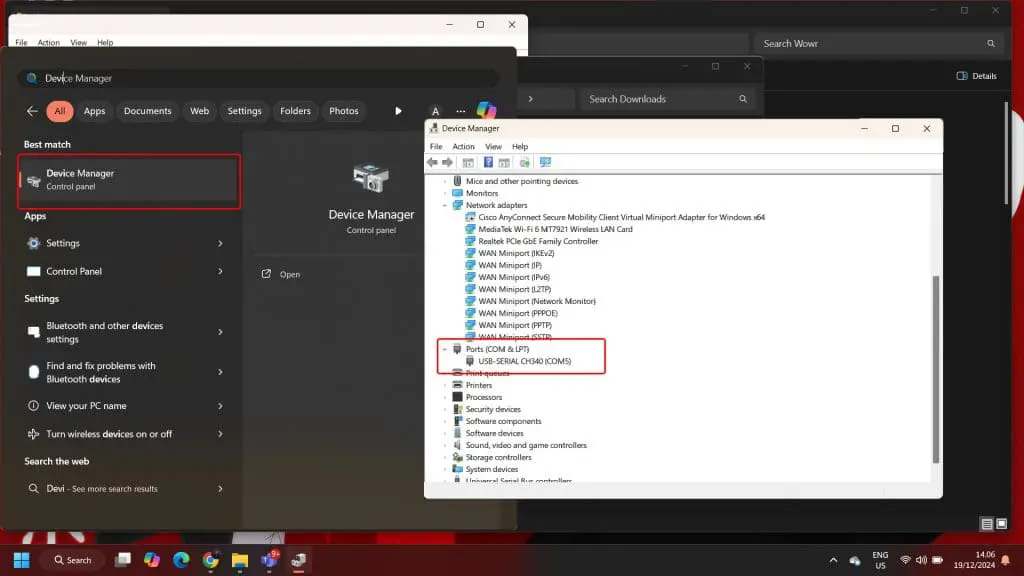Collapse the Ports (COM & LPT) node

click(446, 349)
